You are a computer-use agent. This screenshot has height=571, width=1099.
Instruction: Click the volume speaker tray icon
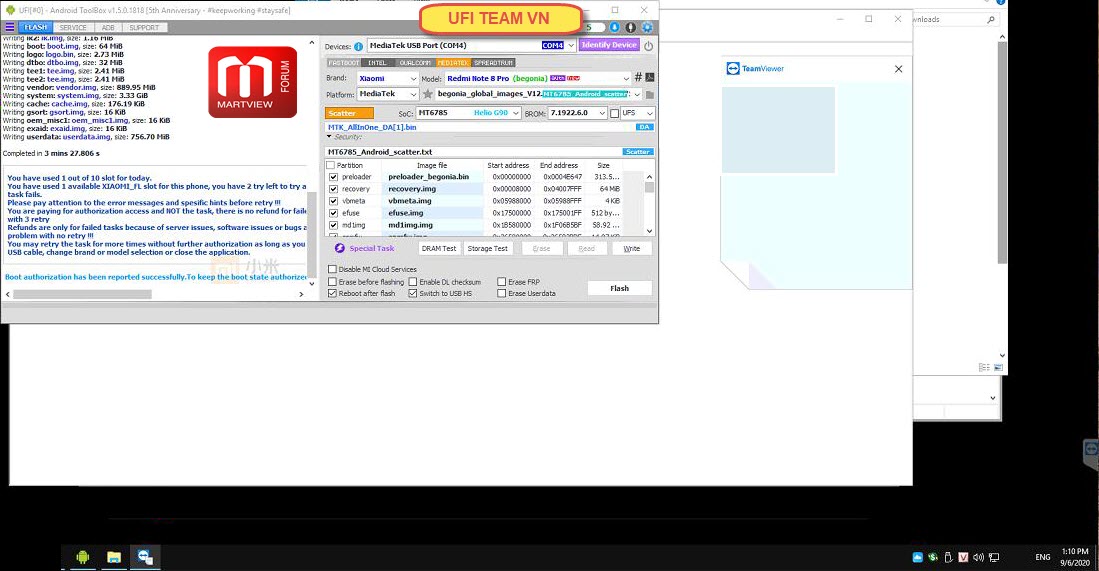pos(978,557)
